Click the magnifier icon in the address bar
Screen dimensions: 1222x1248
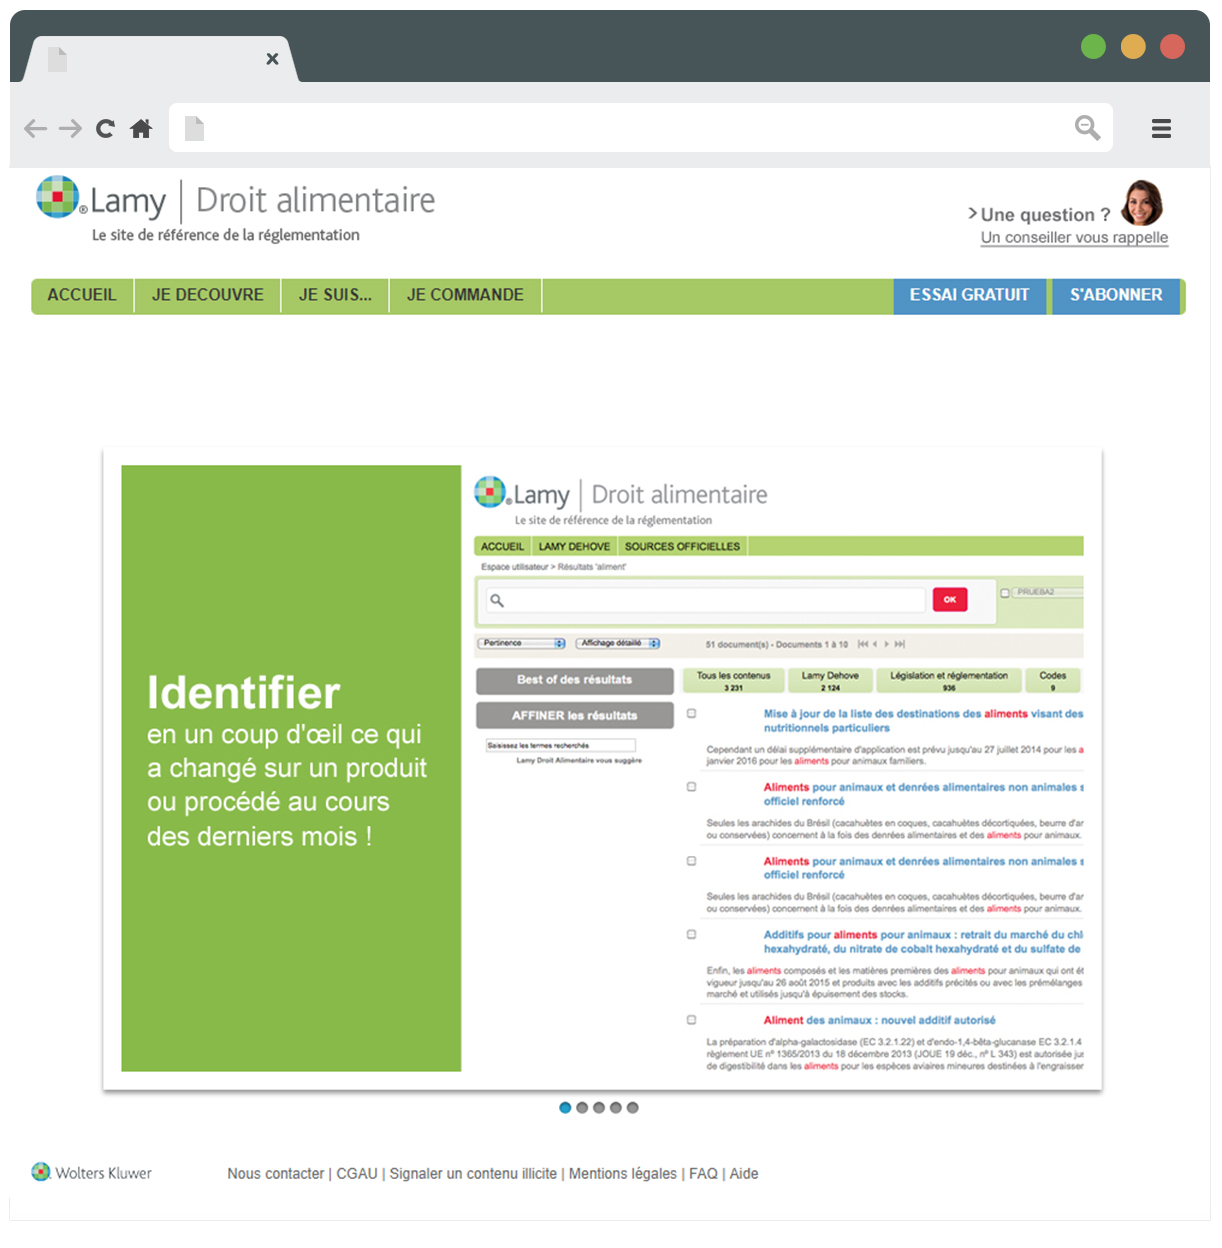pyautogui.click(x=1087, y=128)
